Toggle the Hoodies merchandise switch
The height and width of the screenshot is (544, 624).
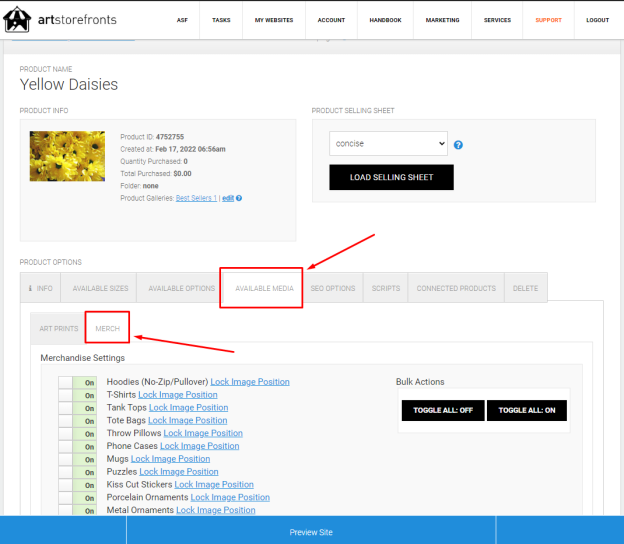[78, 382]
